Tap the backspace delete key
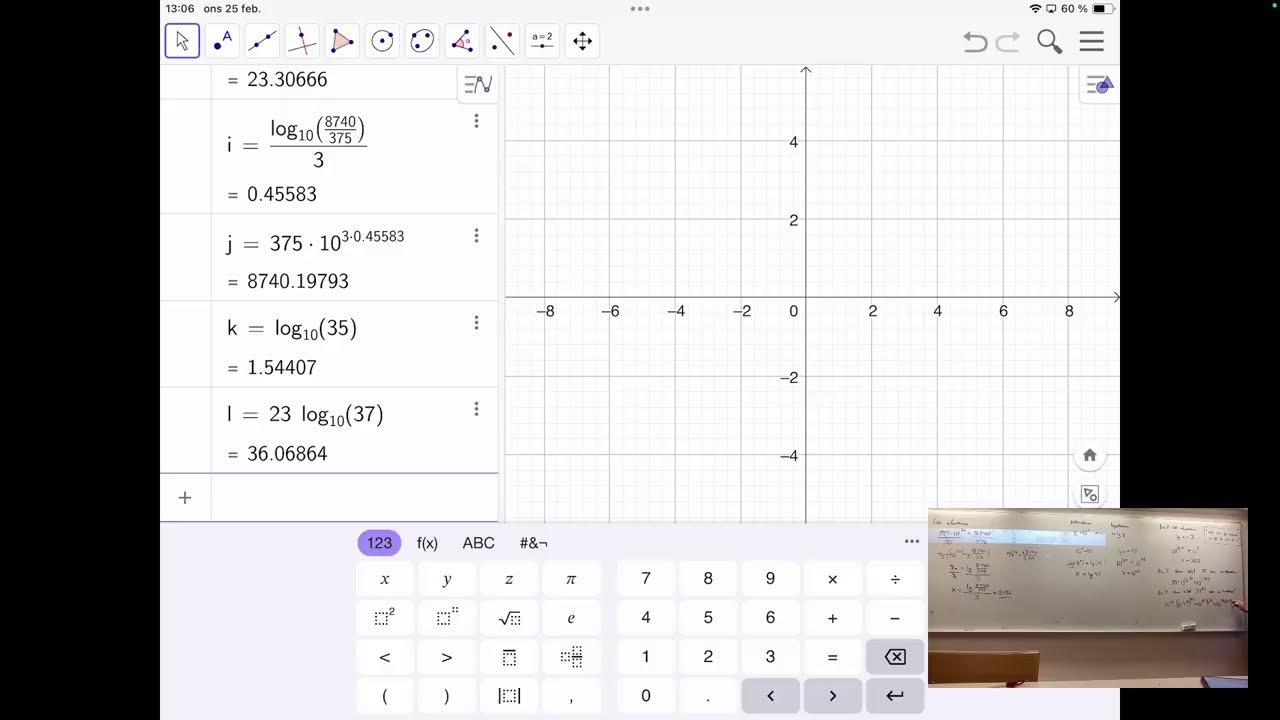The image size is (1280, 720). pos(895,657)
